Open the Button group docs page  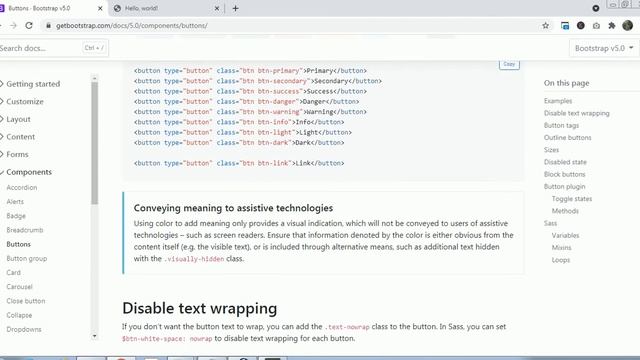27,258
